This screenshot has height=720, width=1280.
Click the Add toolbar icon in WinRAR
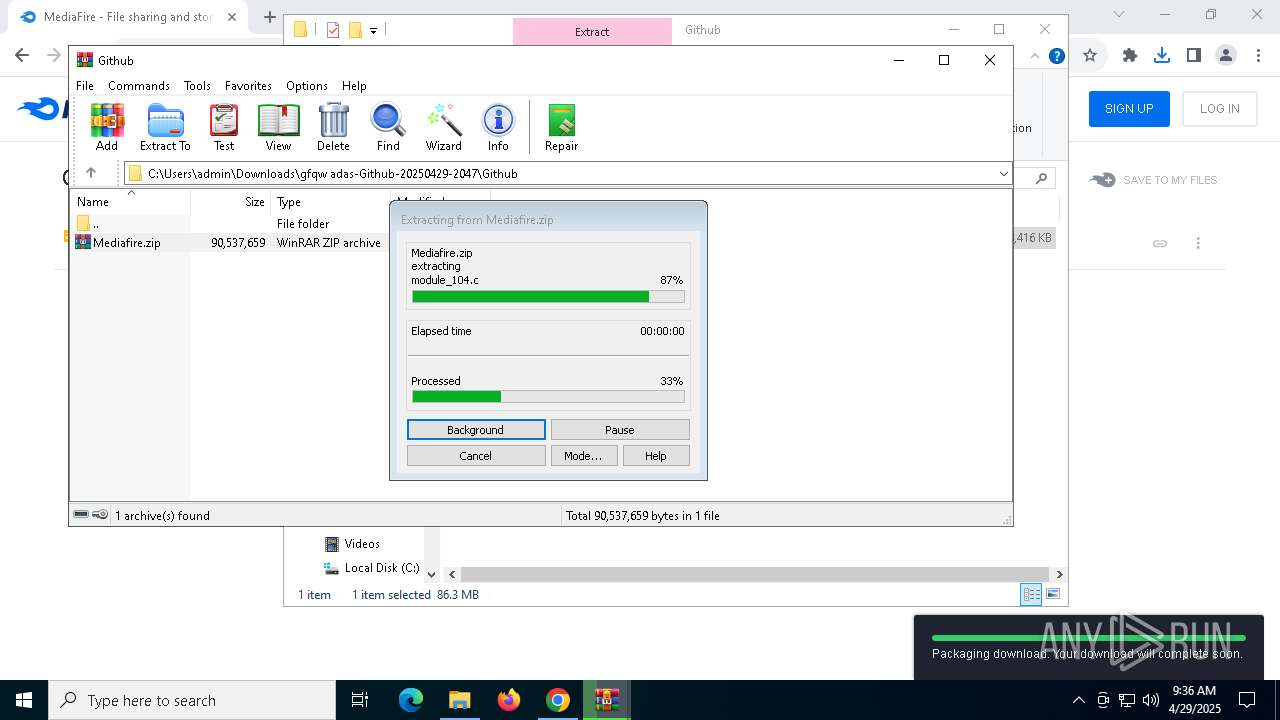(x=107, y=127)
